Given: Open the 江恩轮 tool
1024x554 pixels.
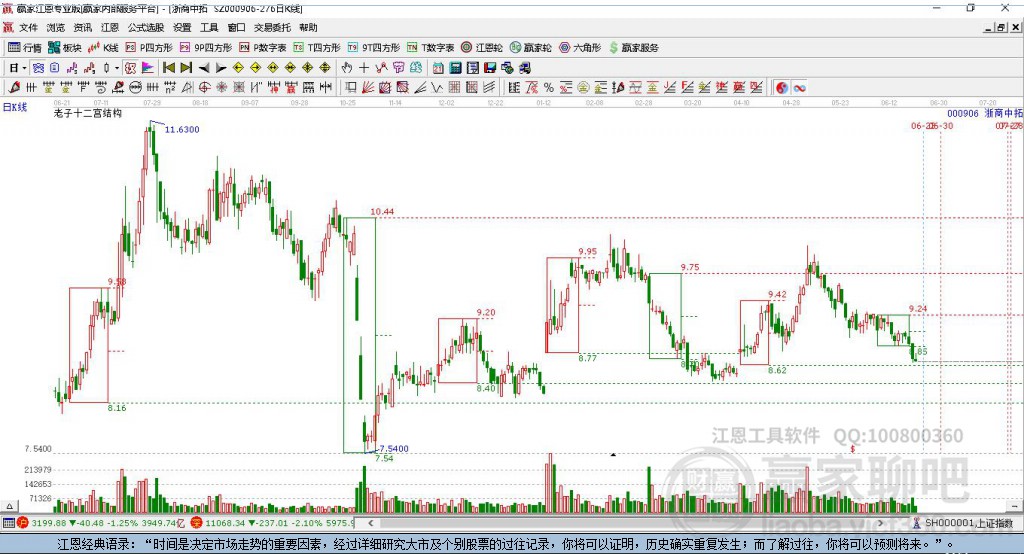Looking at the screenshot, I should point(482,48).
